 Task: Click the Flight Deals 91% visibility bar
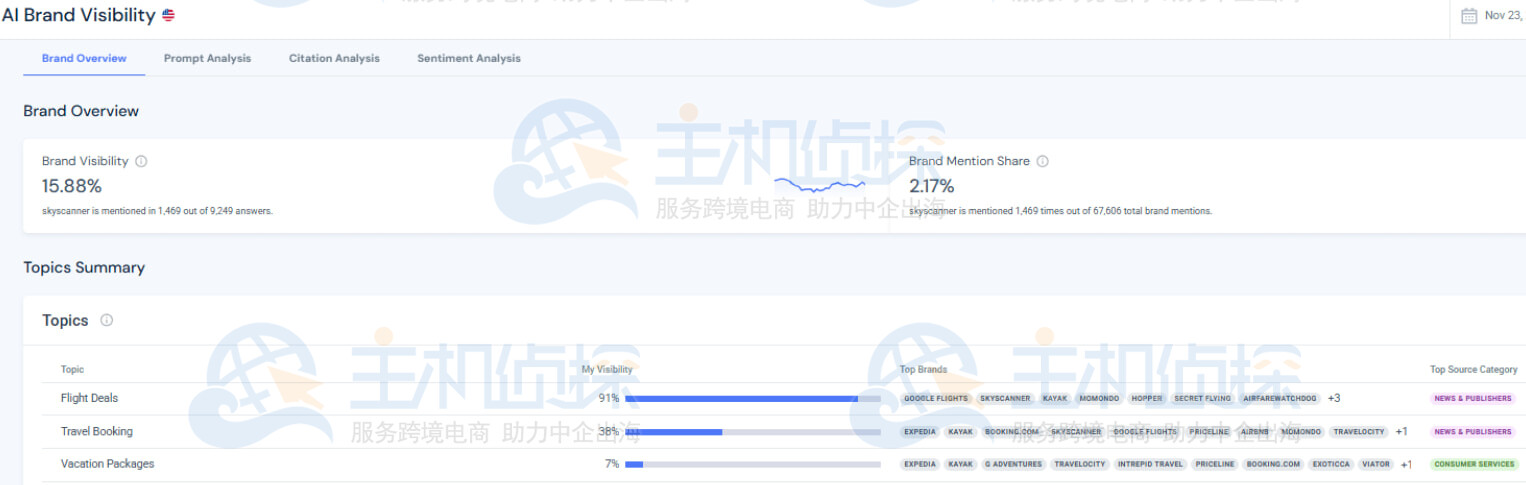click(x=753, y=398)
